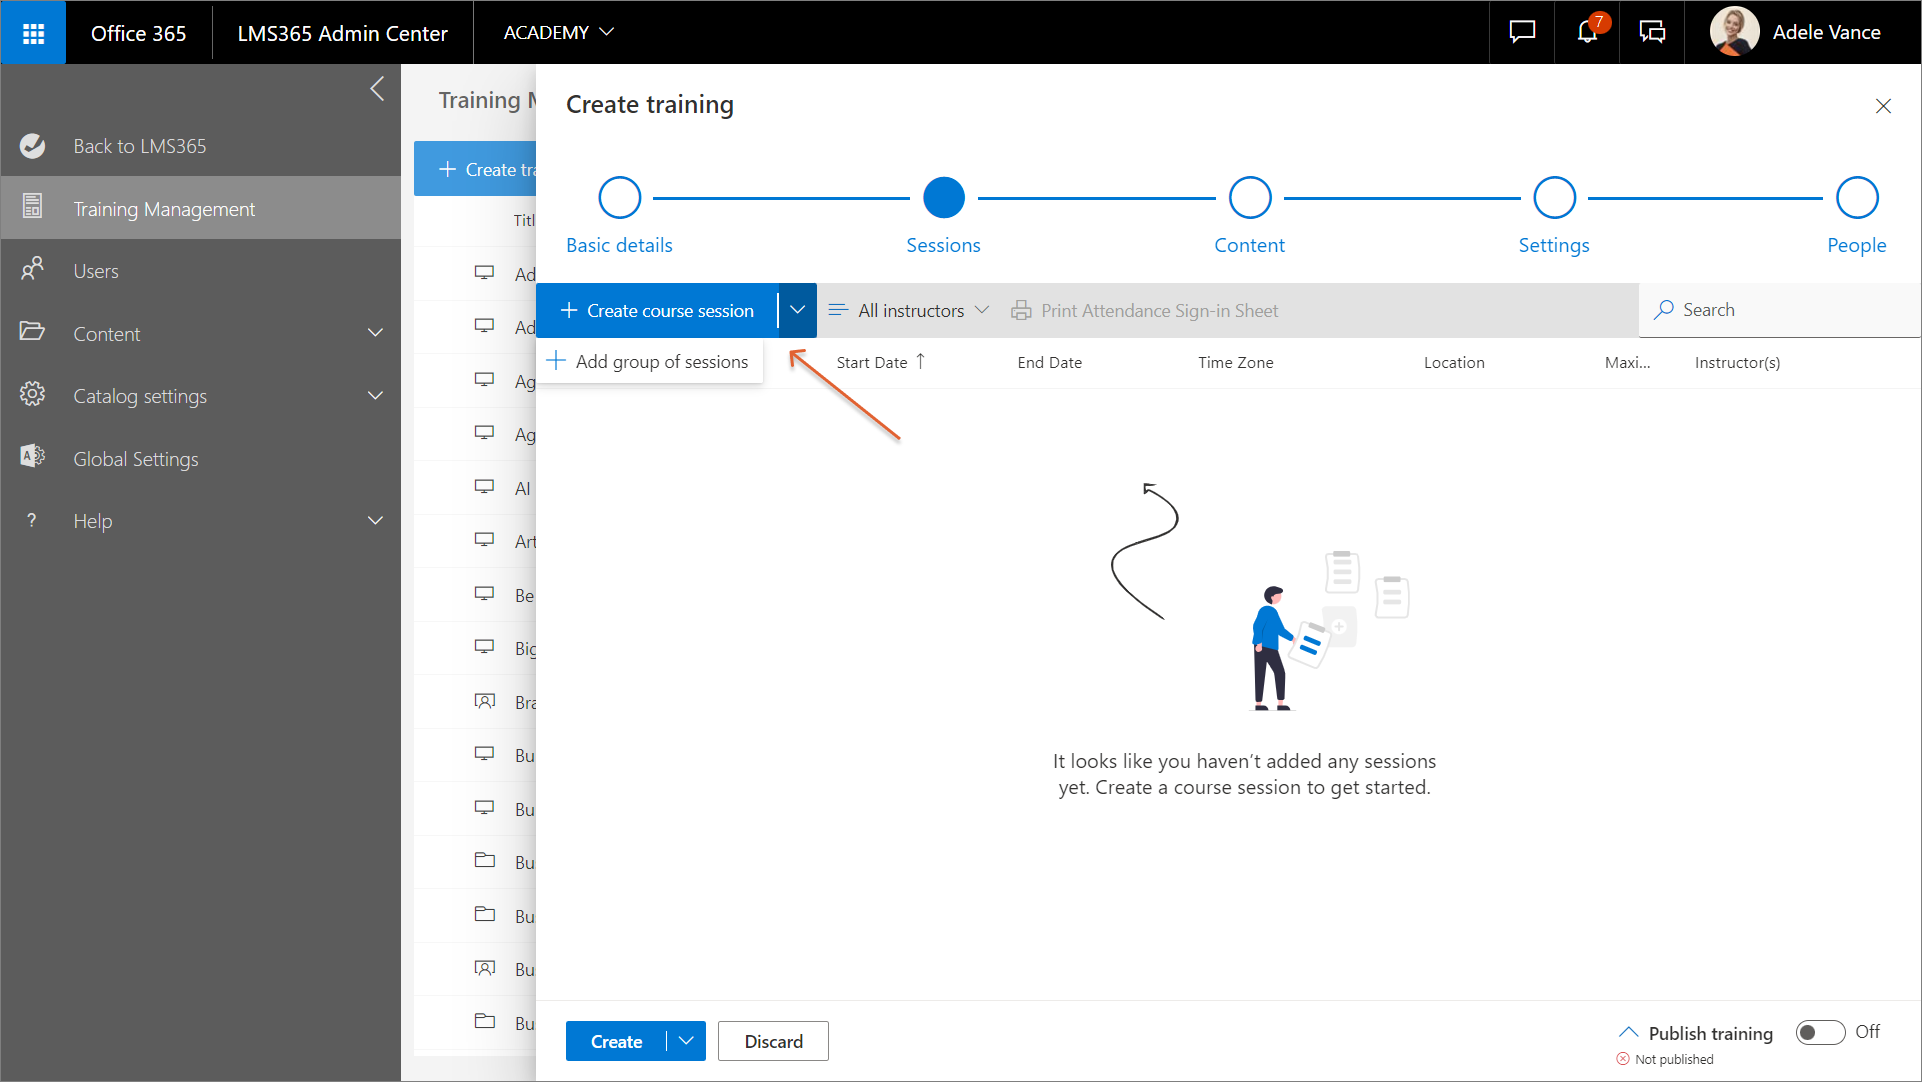The image size is (1922, 1082).
Task: Open the Create course session dropdown arrow
Action: coord(797,310)
